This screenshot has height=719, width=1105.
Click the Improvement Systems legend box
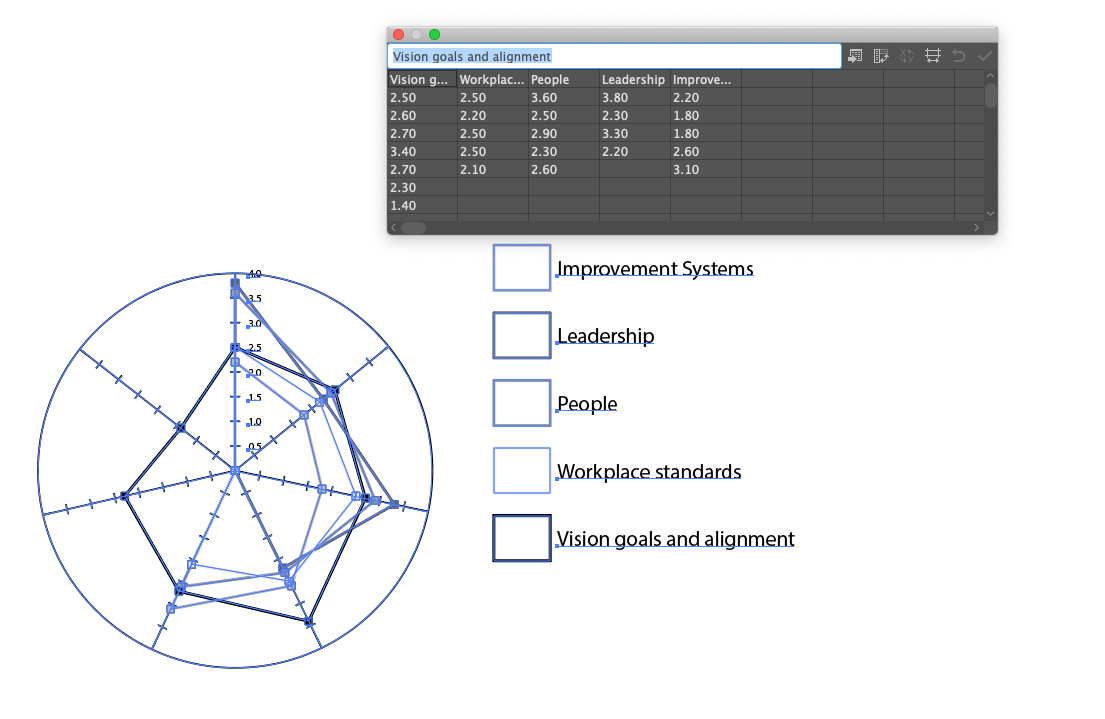521,267
